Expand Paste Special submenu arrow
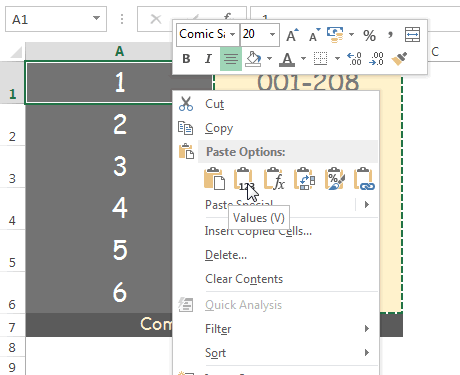The image size is (460, 375). [367, 204]
